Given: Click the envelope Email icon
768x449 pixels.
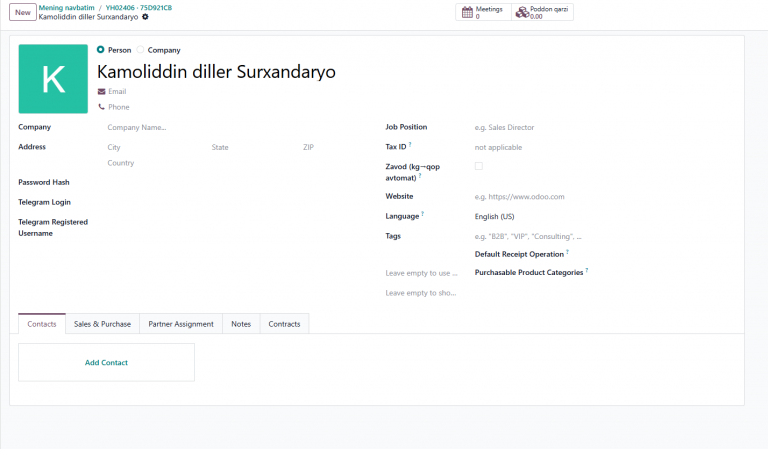Looking at the screenshot, I should pyautogui.click(x=101, y=92).
